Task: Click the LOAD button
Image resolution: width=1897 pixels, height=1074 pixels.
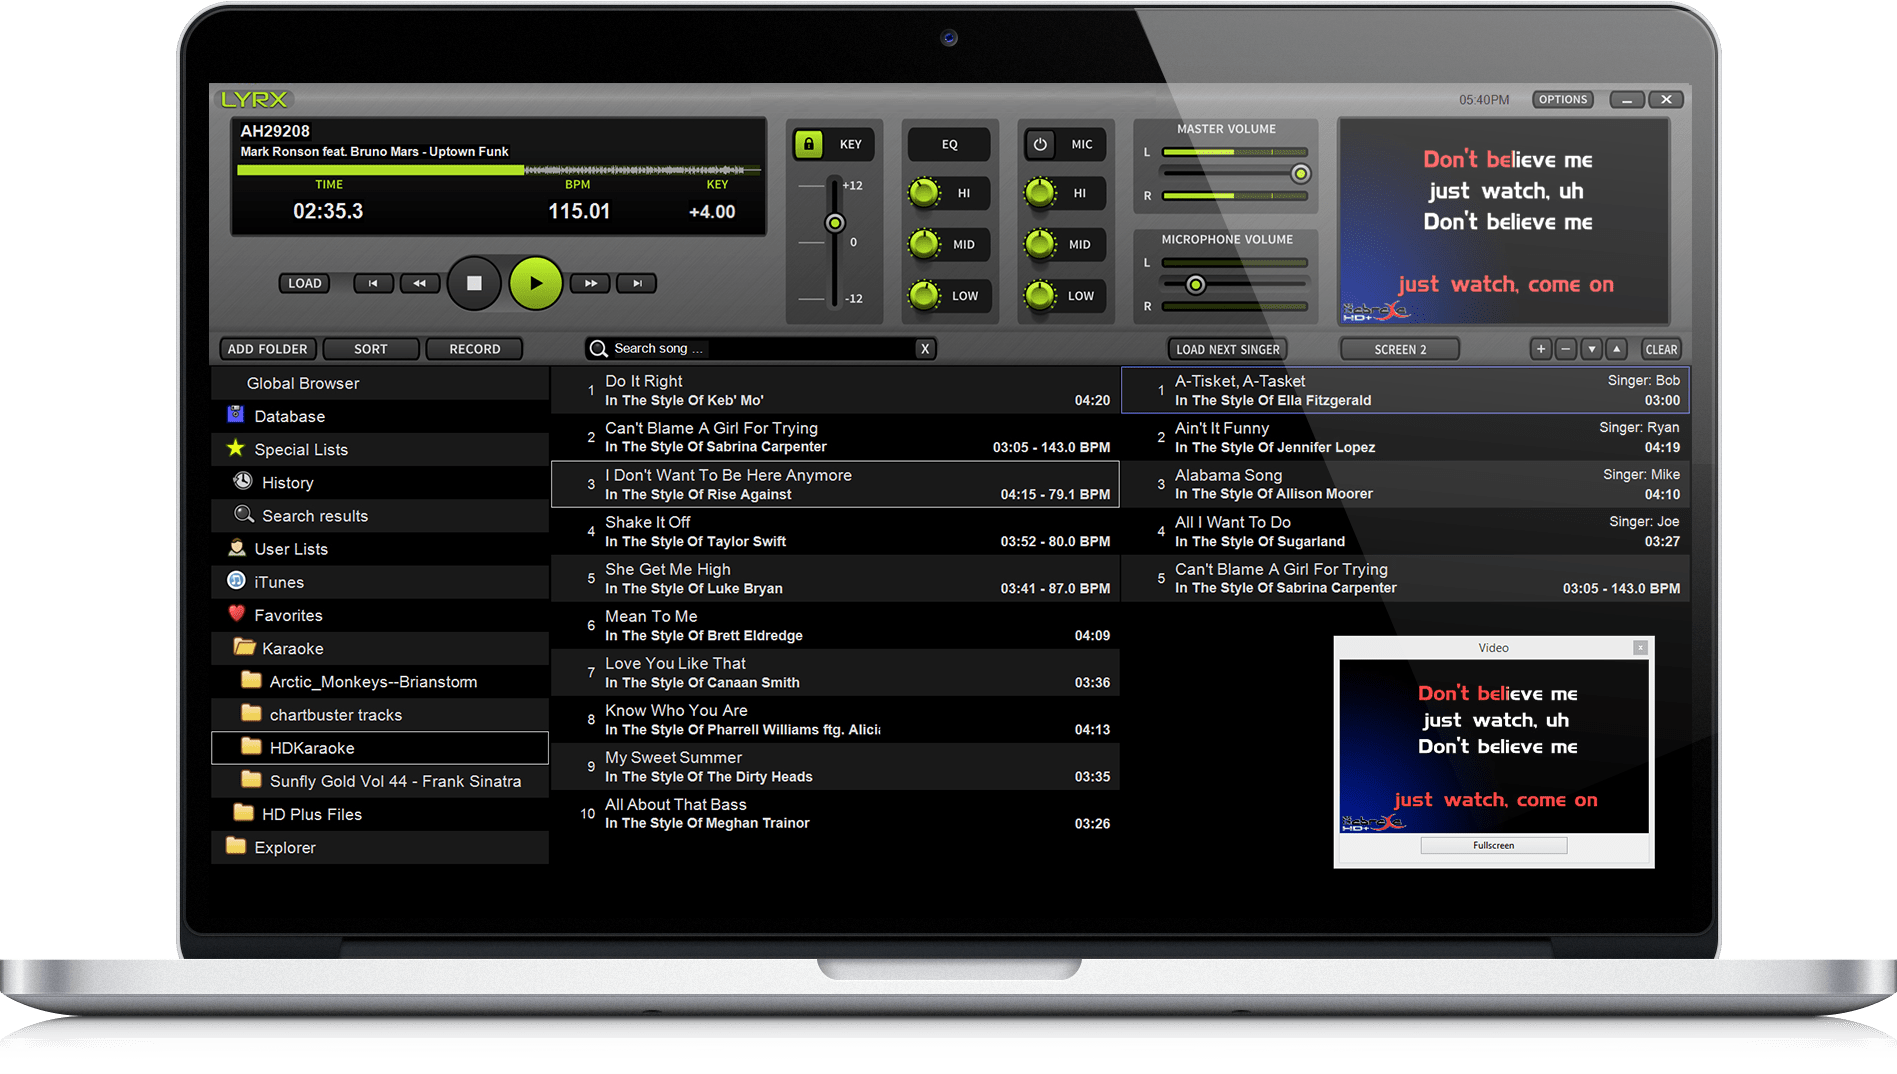Action: point(304,283)
